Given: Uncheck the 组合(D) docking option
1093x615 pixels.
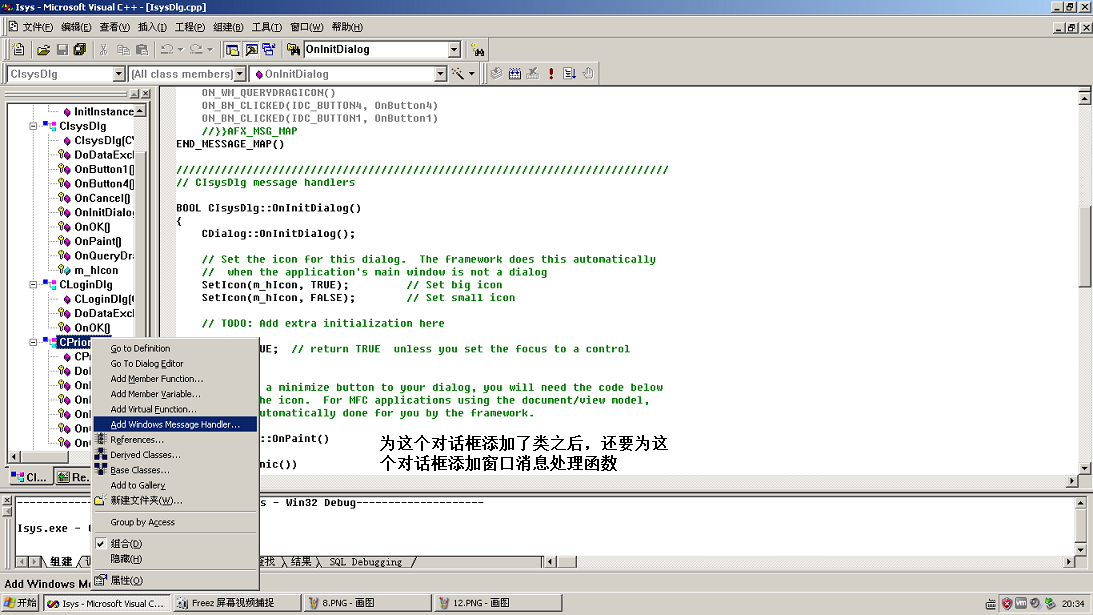Looking at the screenshot, I should (x=175, y=544).
